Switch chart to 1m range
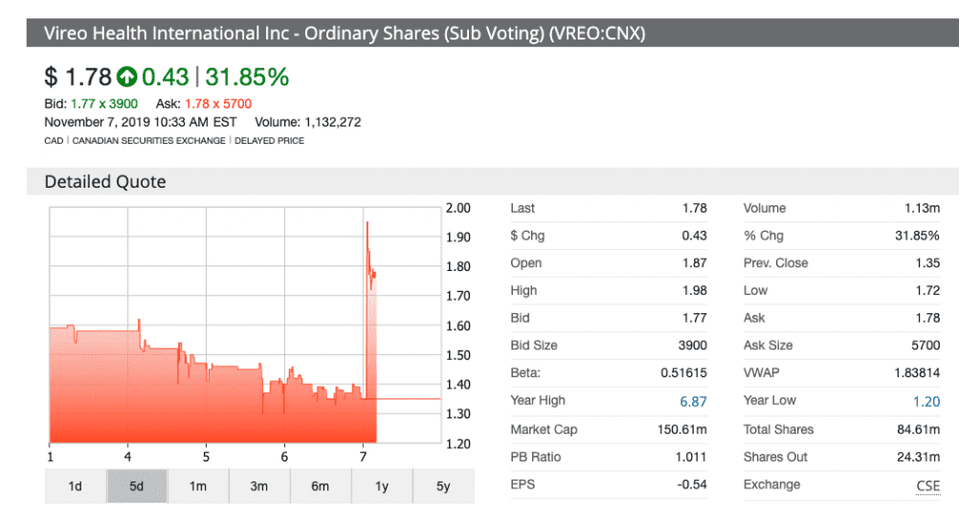 pyautogui.click(x=198, y=487)
